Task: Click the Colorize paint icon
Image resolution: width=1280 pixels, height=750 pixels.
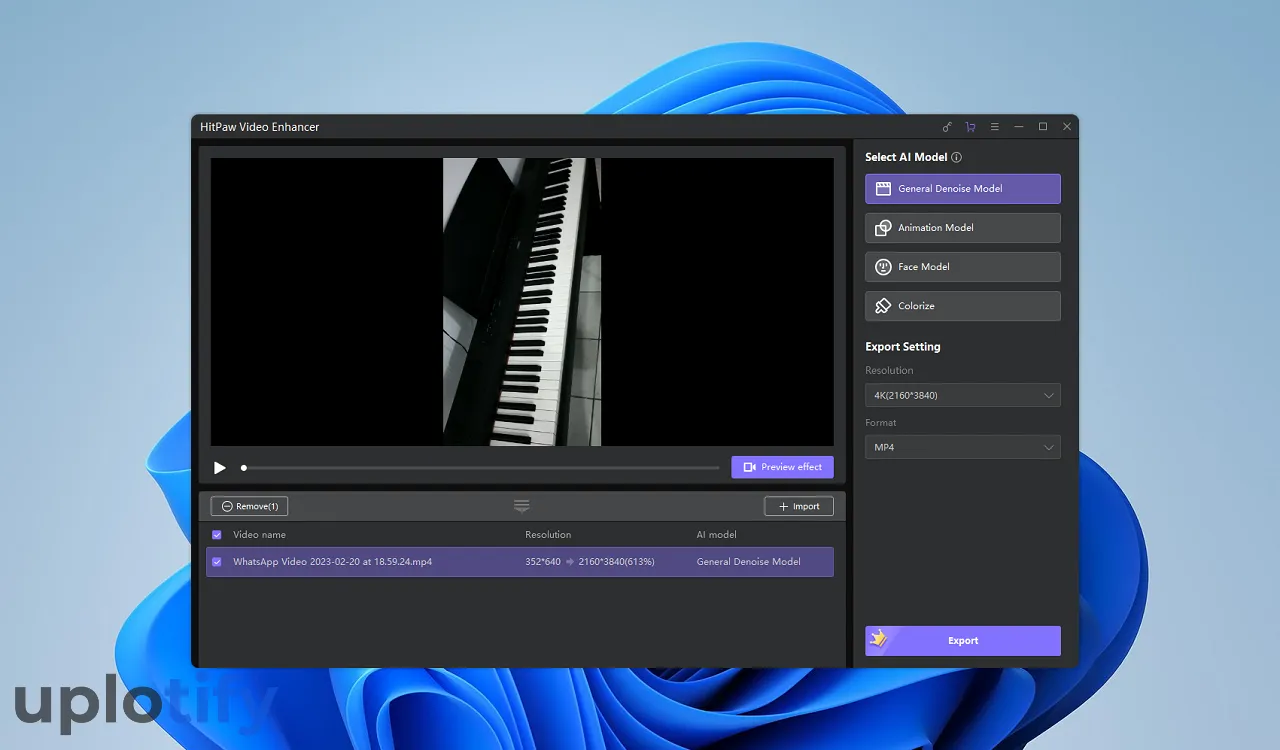Action: (883, 306)
